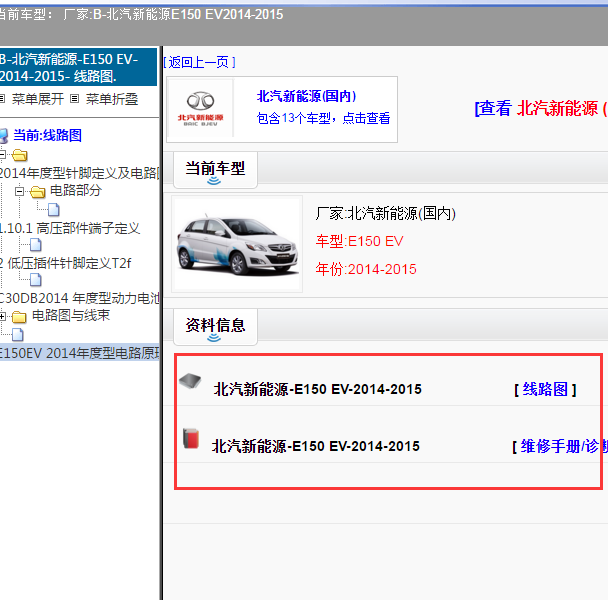Select 电路图与线束 tree item
This screenshot has width=608, height=600.
71,315
